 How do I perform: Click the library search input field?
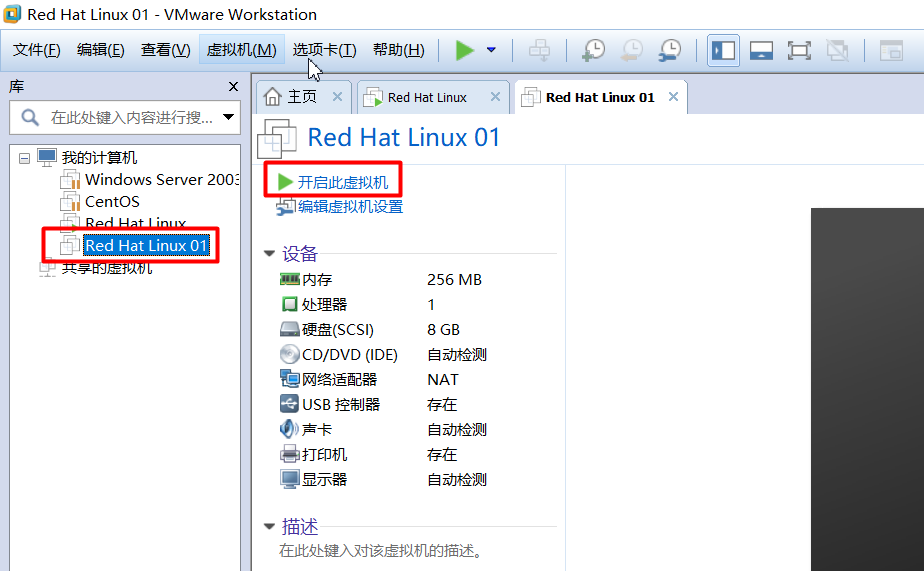124,117
